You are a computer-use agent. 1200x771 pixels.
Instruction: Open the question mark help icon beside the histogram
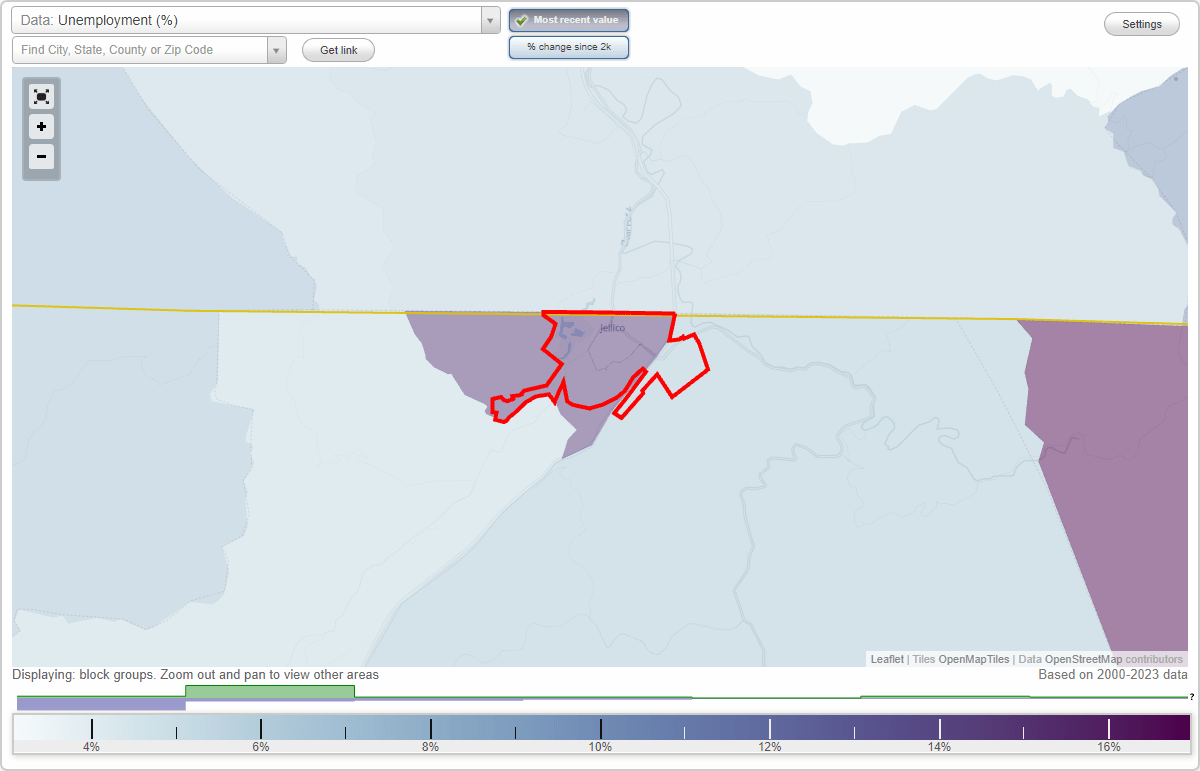pyautogui.click(x=1193, y=697)
